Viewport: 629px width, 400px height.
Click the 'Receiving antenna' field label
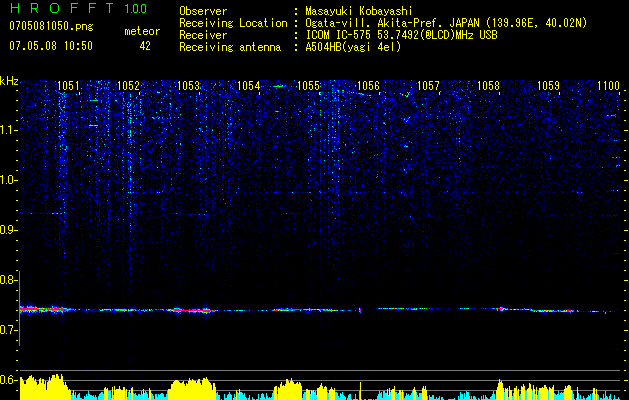coord(230,47)
